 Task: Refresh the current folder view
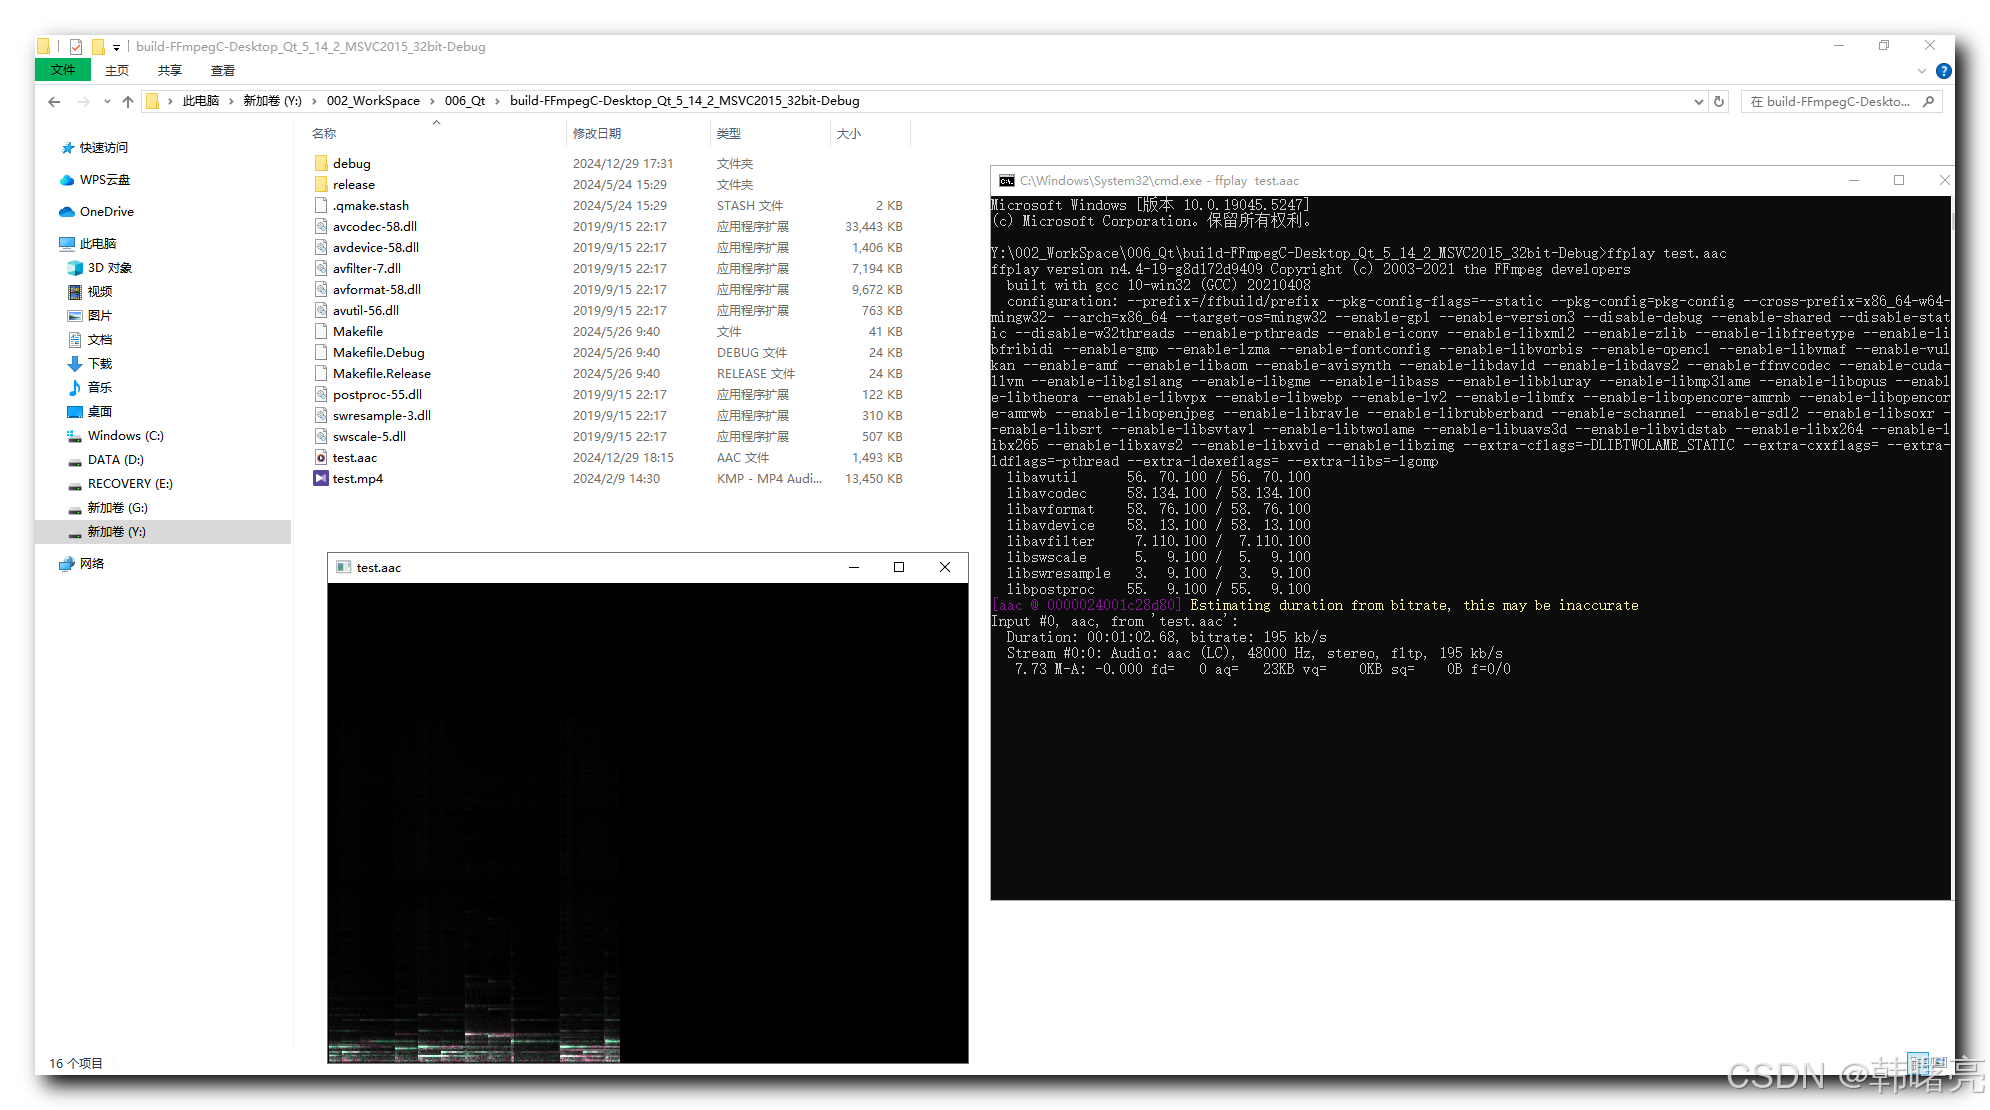click(1719, 101)
